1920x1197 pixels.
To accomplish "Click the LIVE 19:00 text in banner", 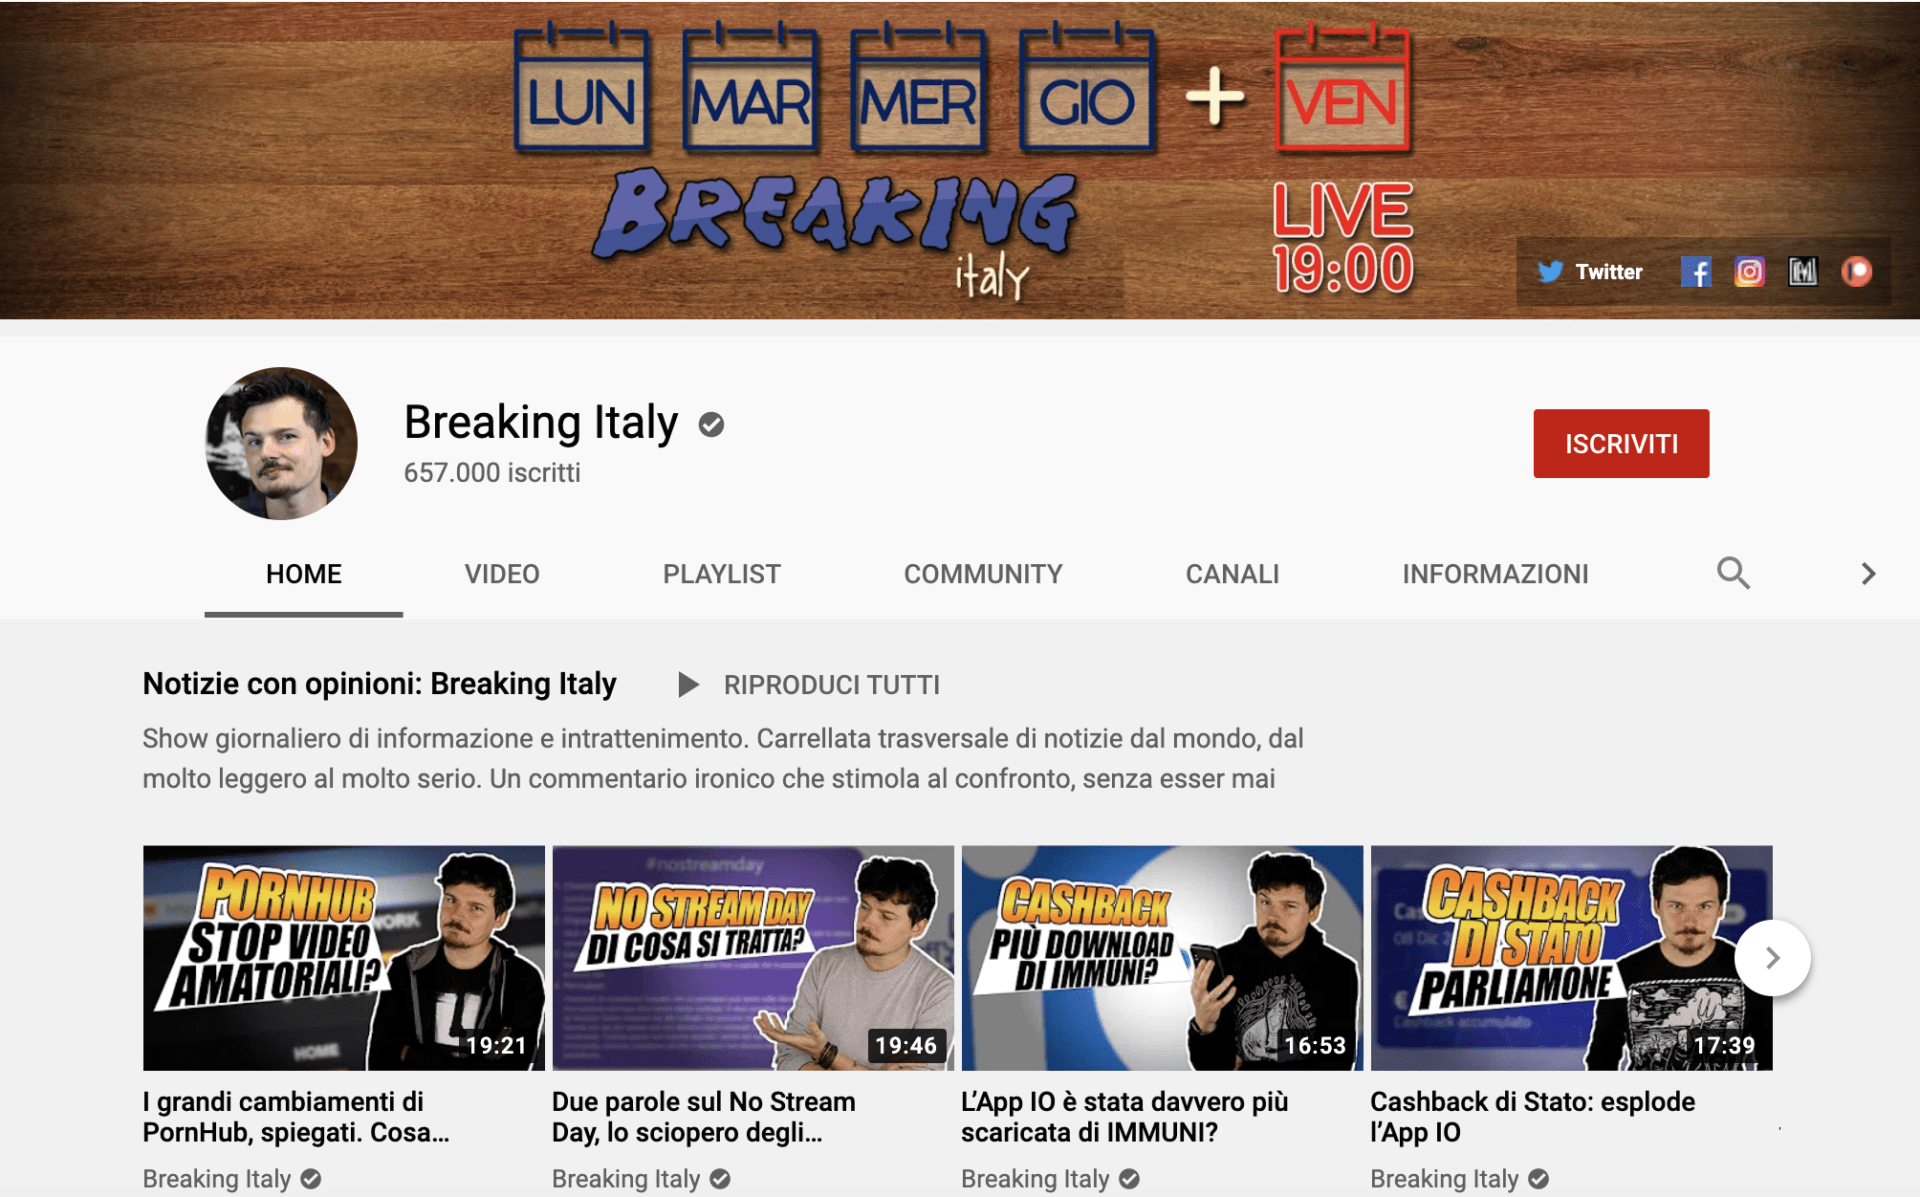I will tap(1342, 239).
